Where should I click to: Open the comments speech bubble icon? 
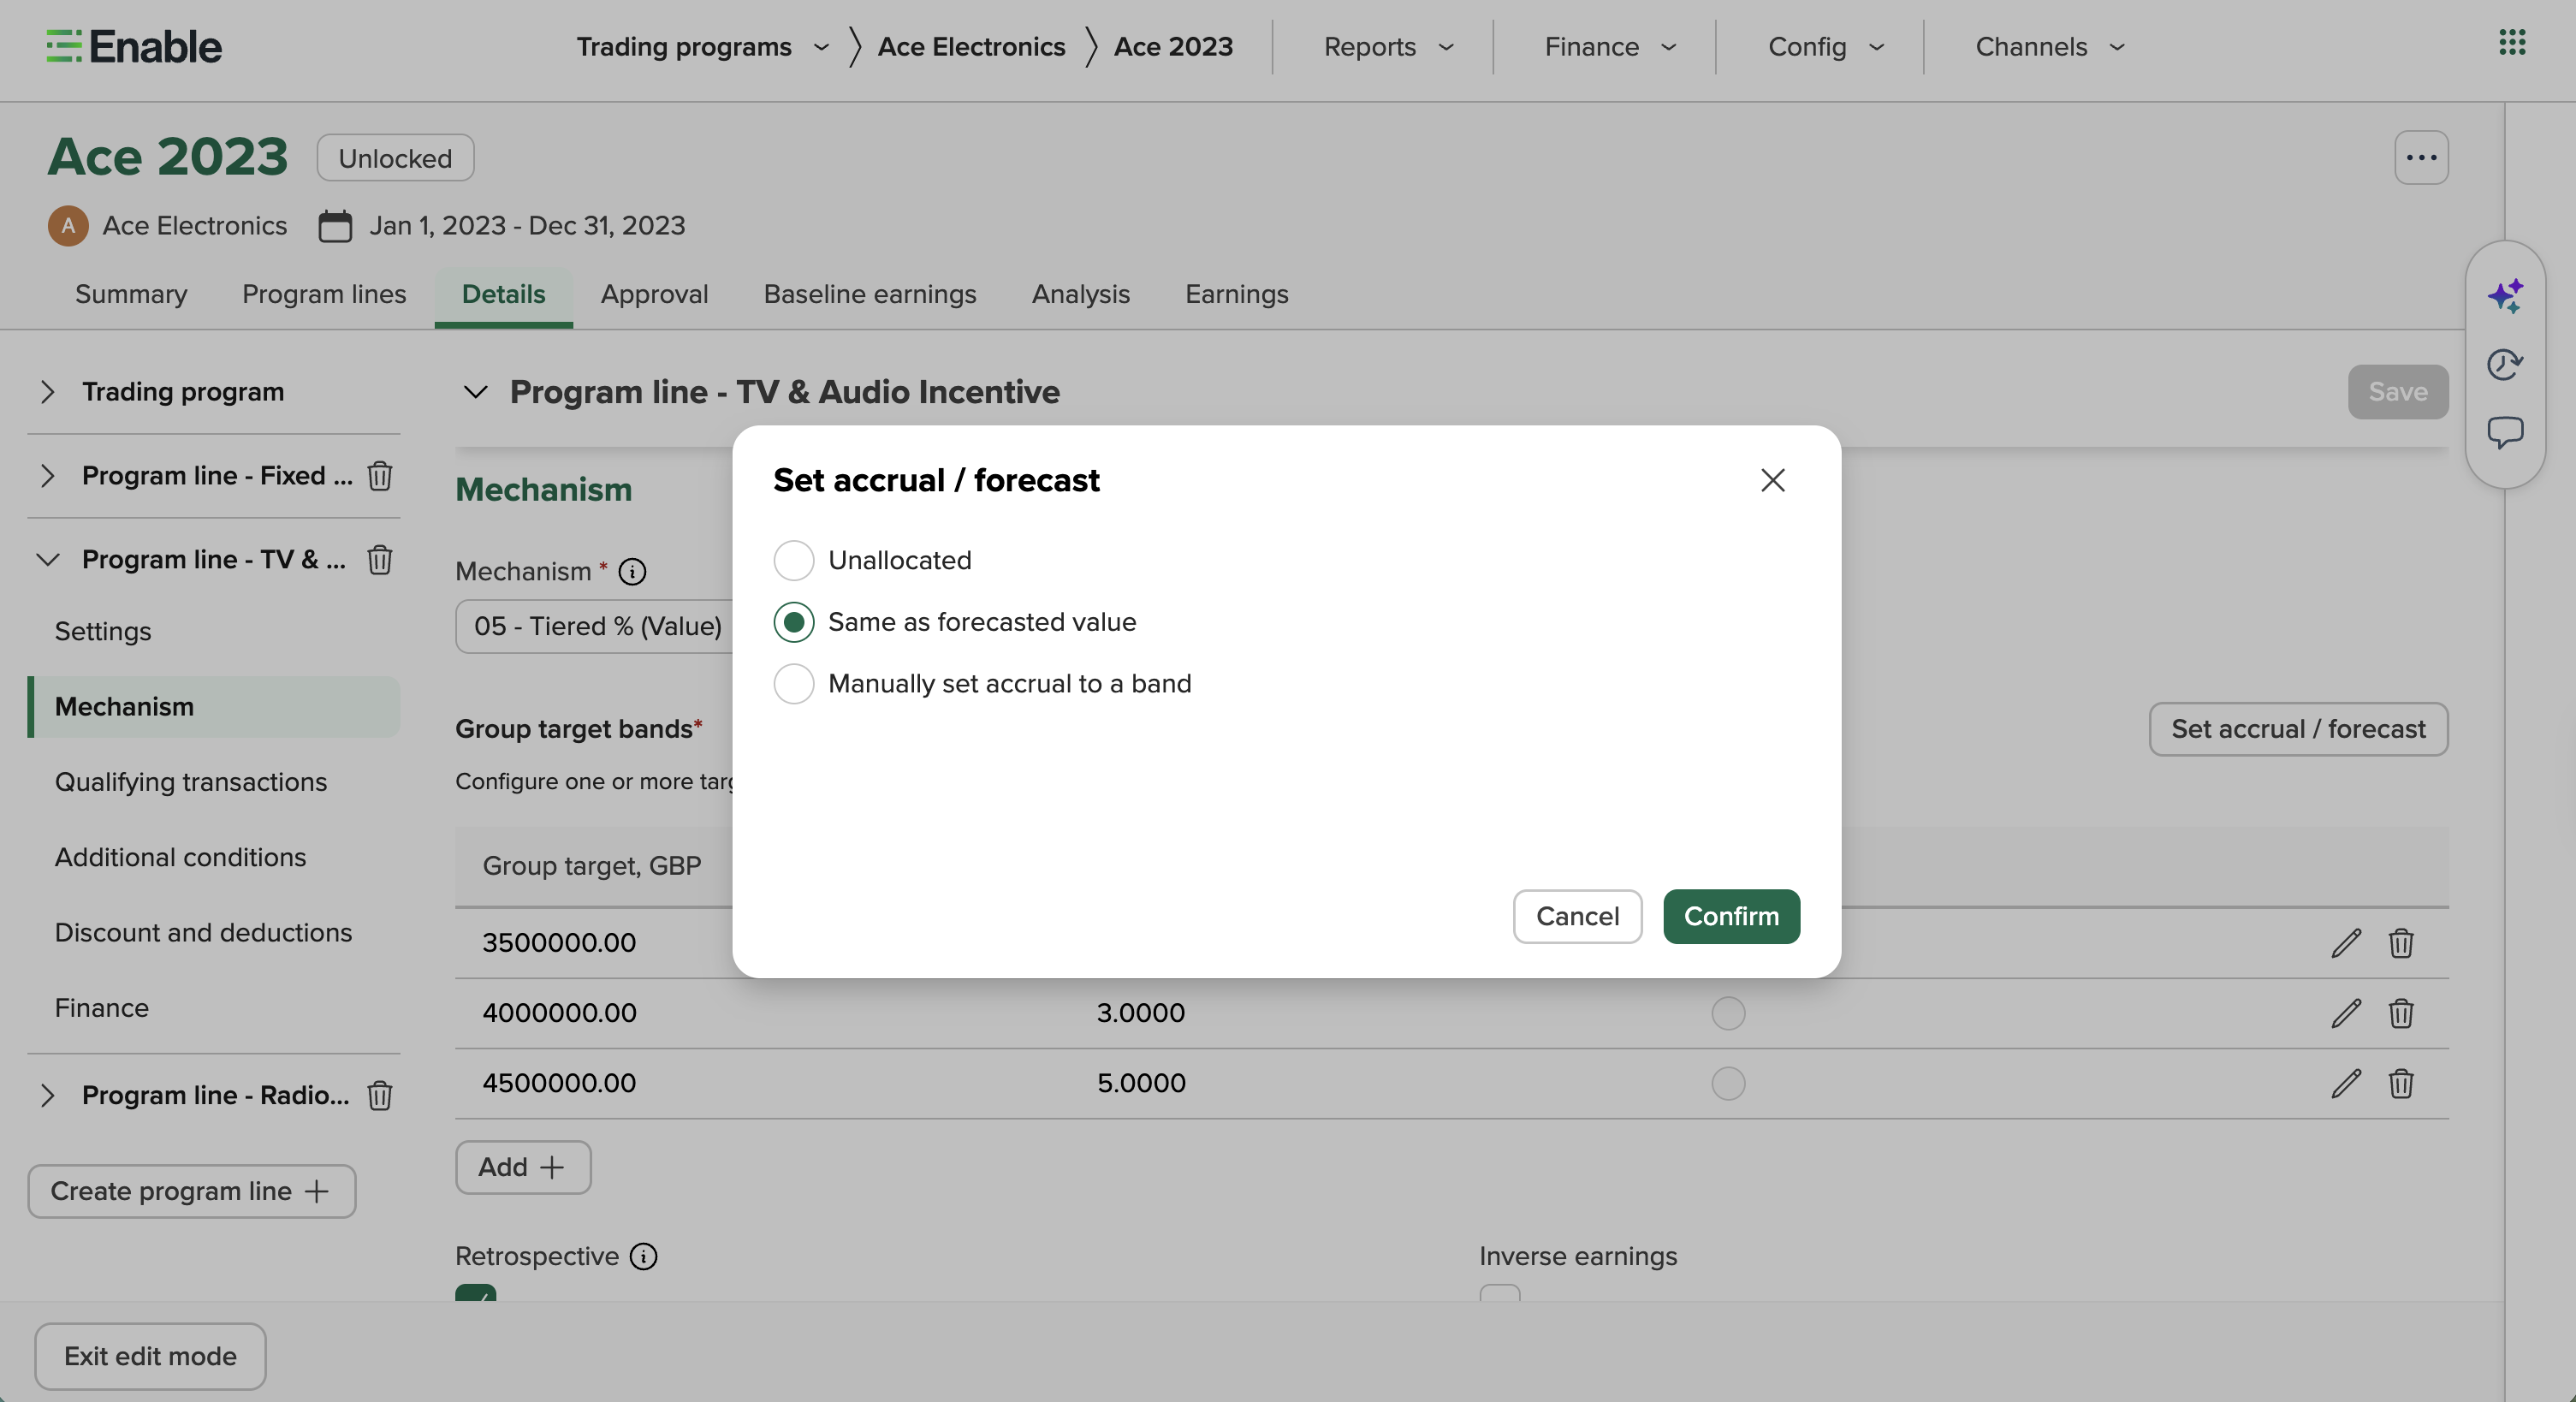pyautogui.click(x=2505, y=433)
